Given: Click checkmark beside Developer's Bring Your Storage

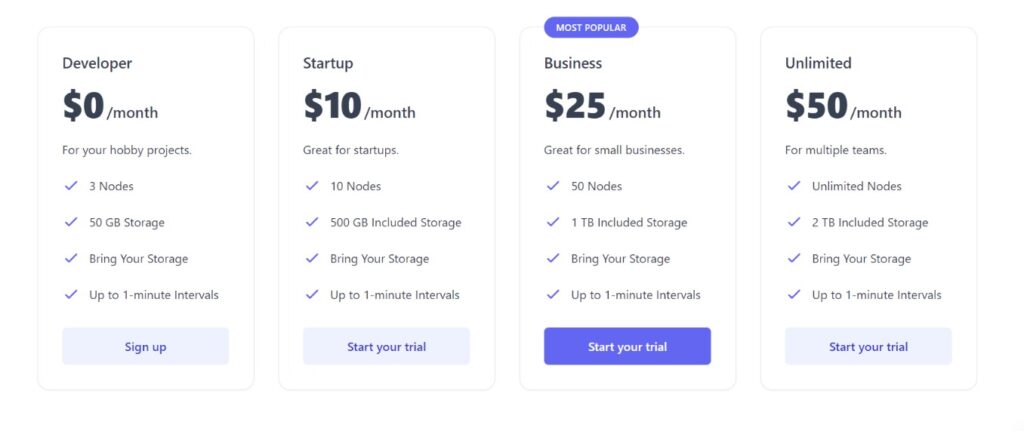Looking at the screenshot, I should point(71,259).
